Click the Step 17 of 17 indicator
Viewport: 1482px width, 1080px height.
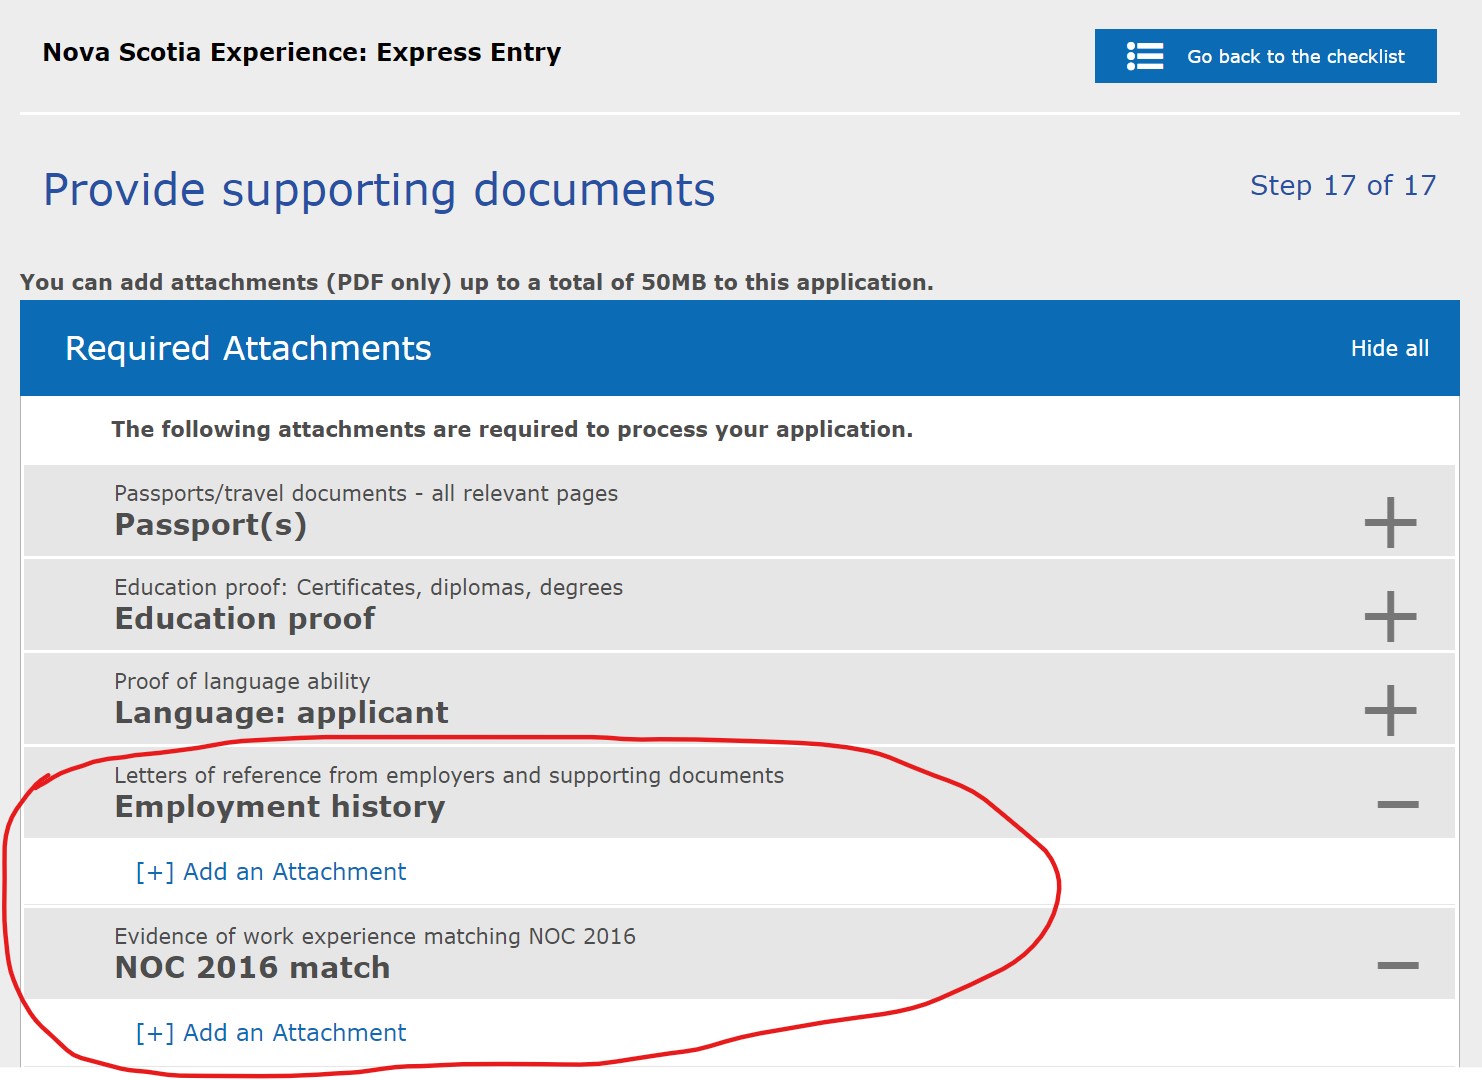[x=1343, y=185]
